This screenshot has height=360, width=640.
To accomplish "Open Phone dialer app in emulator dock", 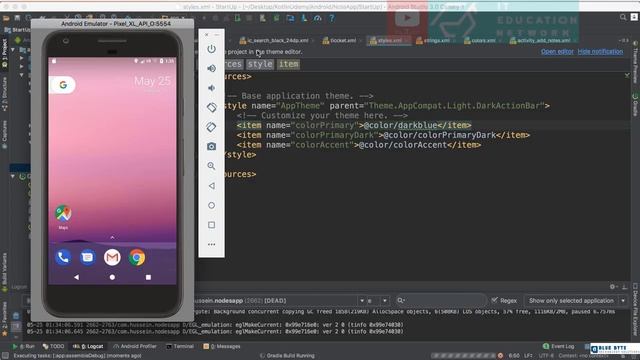I will 63,258.
